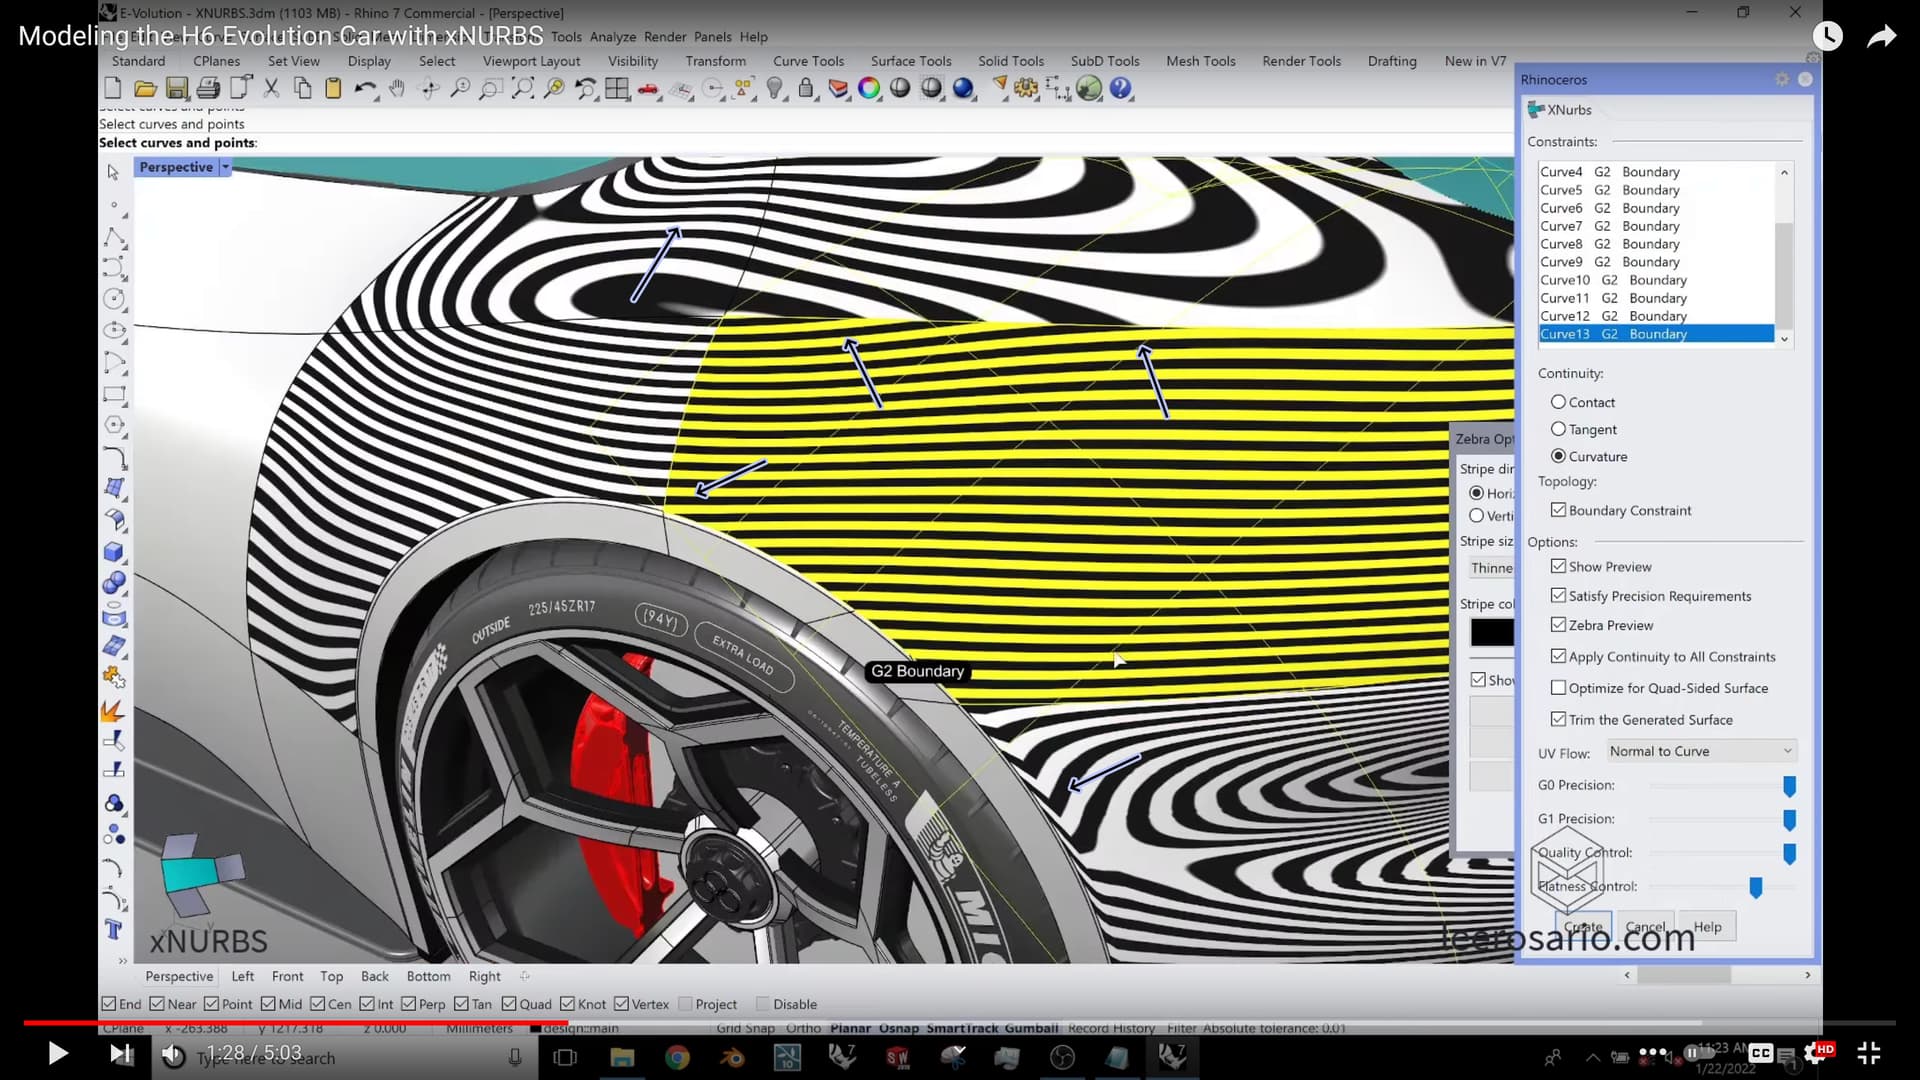Click the New file icon in toolbar

tap(113, 89)
